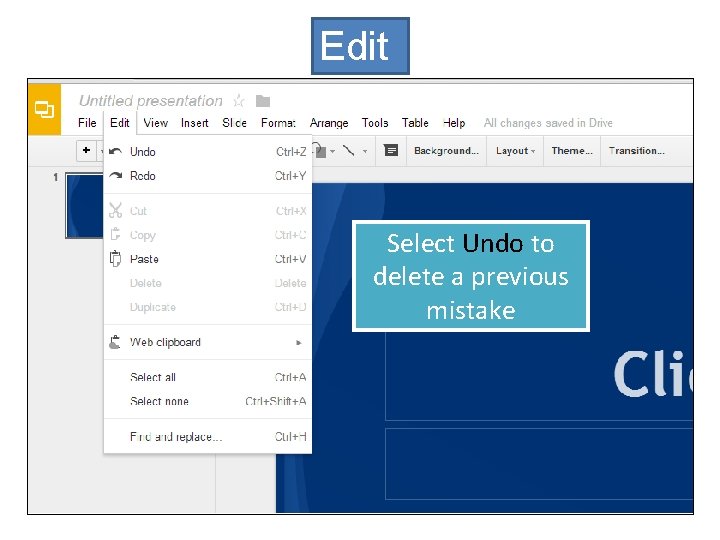This screenshot has height=540, width=720.
Task: Click the Undo arrow icon in menu
Action: pos(116,151)
